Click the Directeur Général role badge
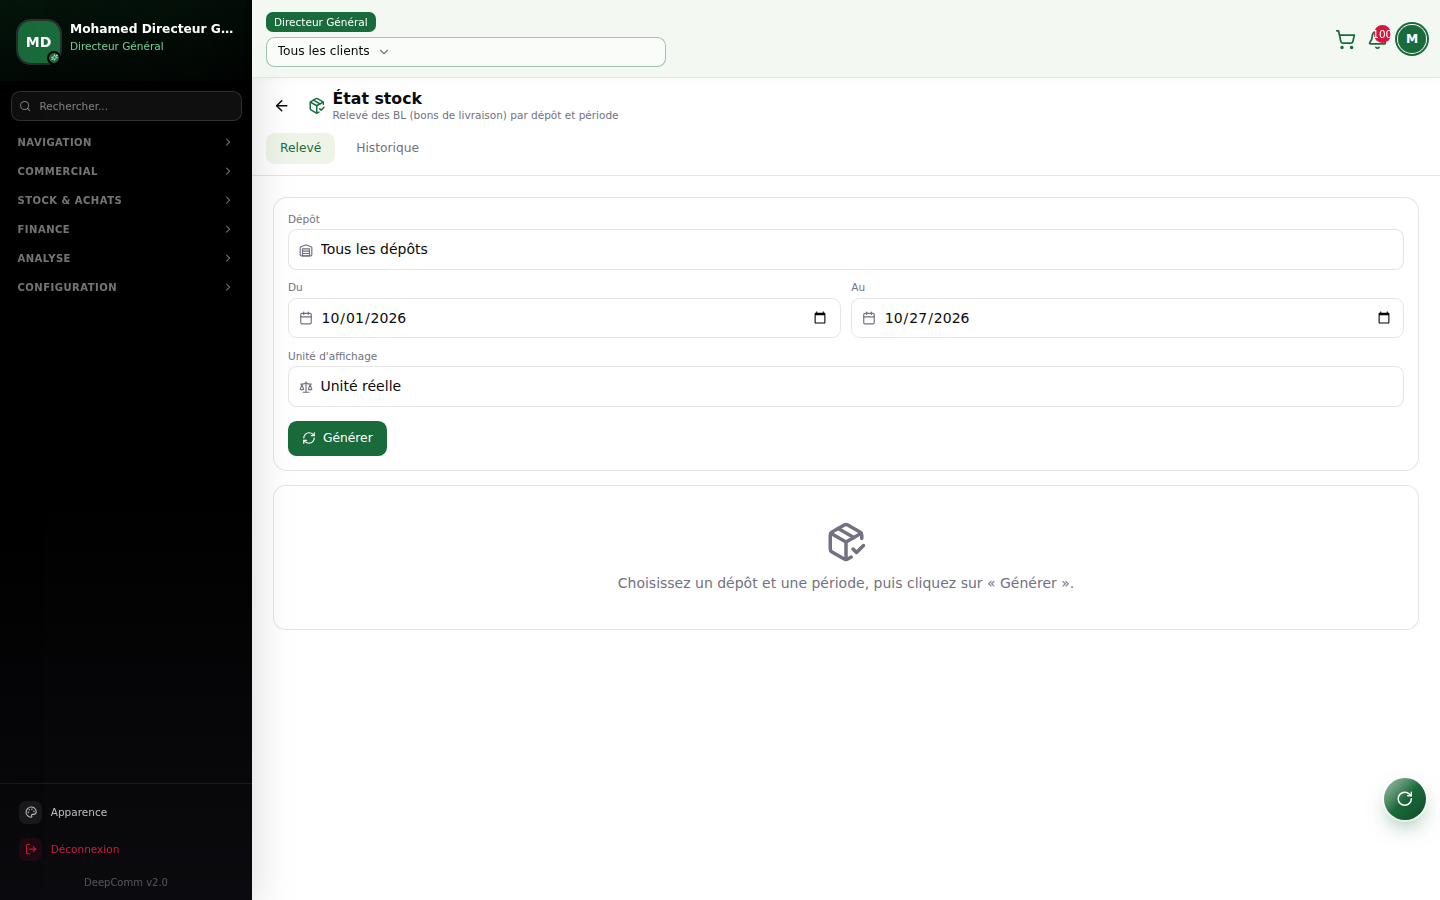This screenshot has width=1440, height=900. 321,22
